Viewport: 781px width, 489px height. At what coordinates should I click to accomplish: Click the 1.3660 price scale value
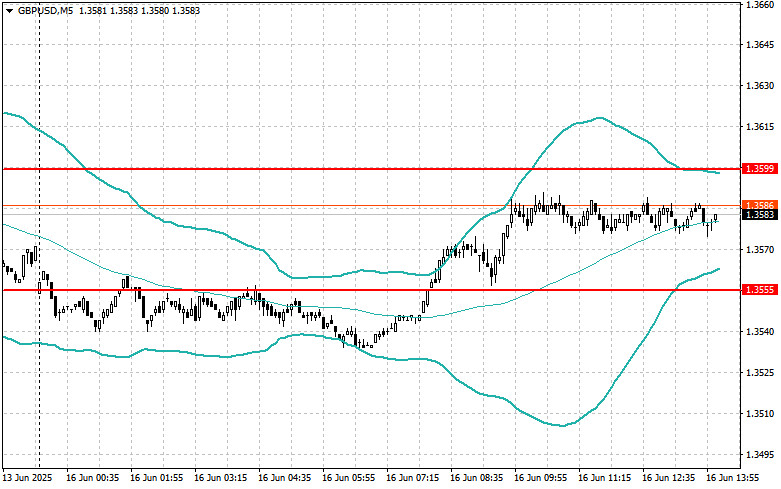(x=760, y=4)
